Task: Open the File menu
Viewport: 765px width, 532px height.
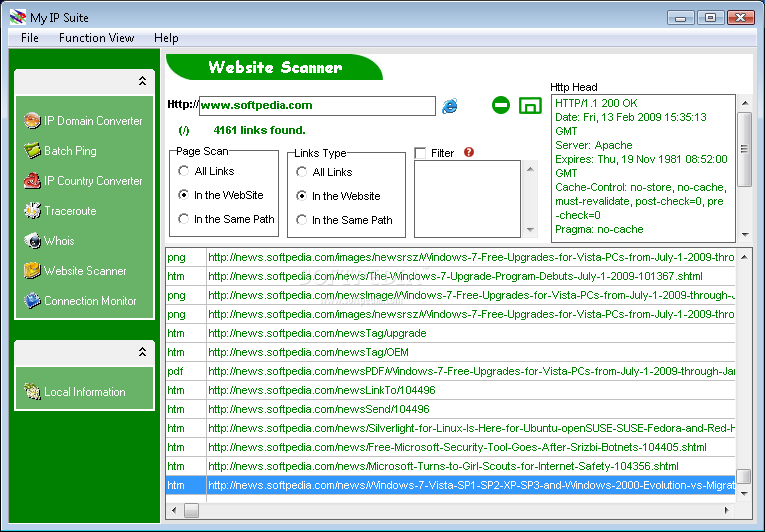Action: 30,38
